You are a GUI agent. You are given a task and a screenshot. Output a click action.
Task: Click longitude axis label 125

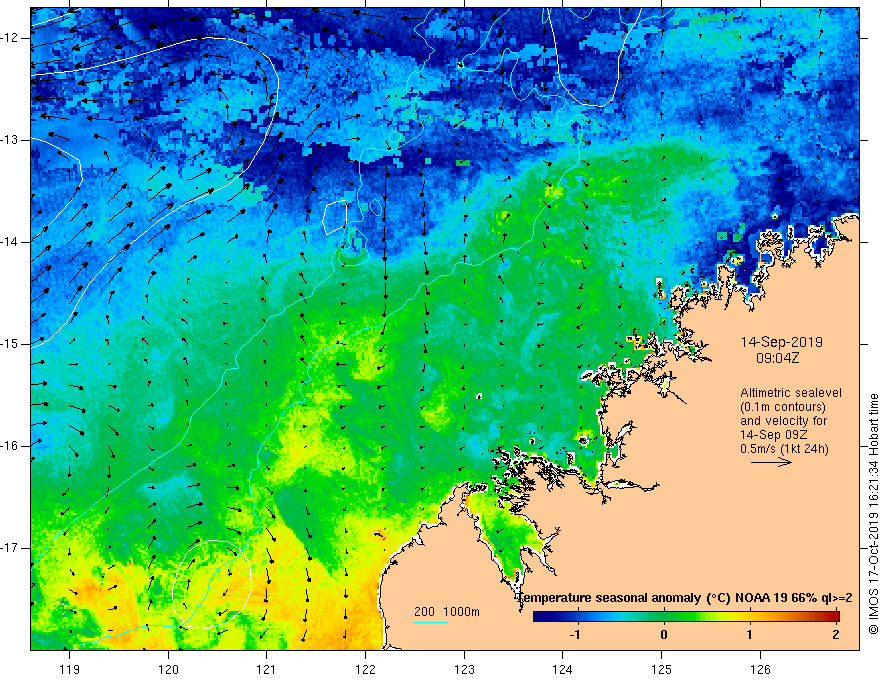point(662,669)
